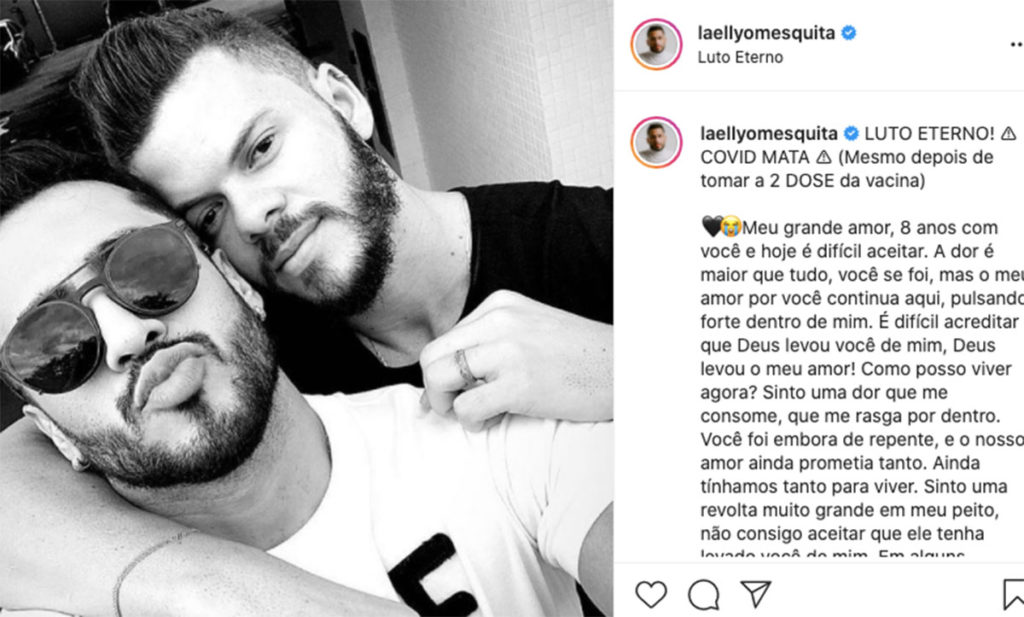Click the crying face emoji in the caption
1024x617 pixels.
pos(731,227)
